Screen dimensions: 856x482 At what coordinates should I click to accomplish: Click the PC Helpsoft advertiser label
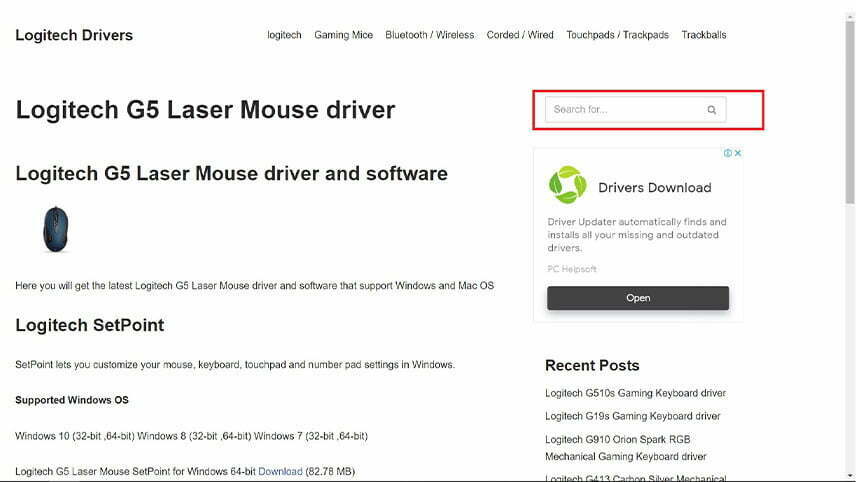pos(572,269)
